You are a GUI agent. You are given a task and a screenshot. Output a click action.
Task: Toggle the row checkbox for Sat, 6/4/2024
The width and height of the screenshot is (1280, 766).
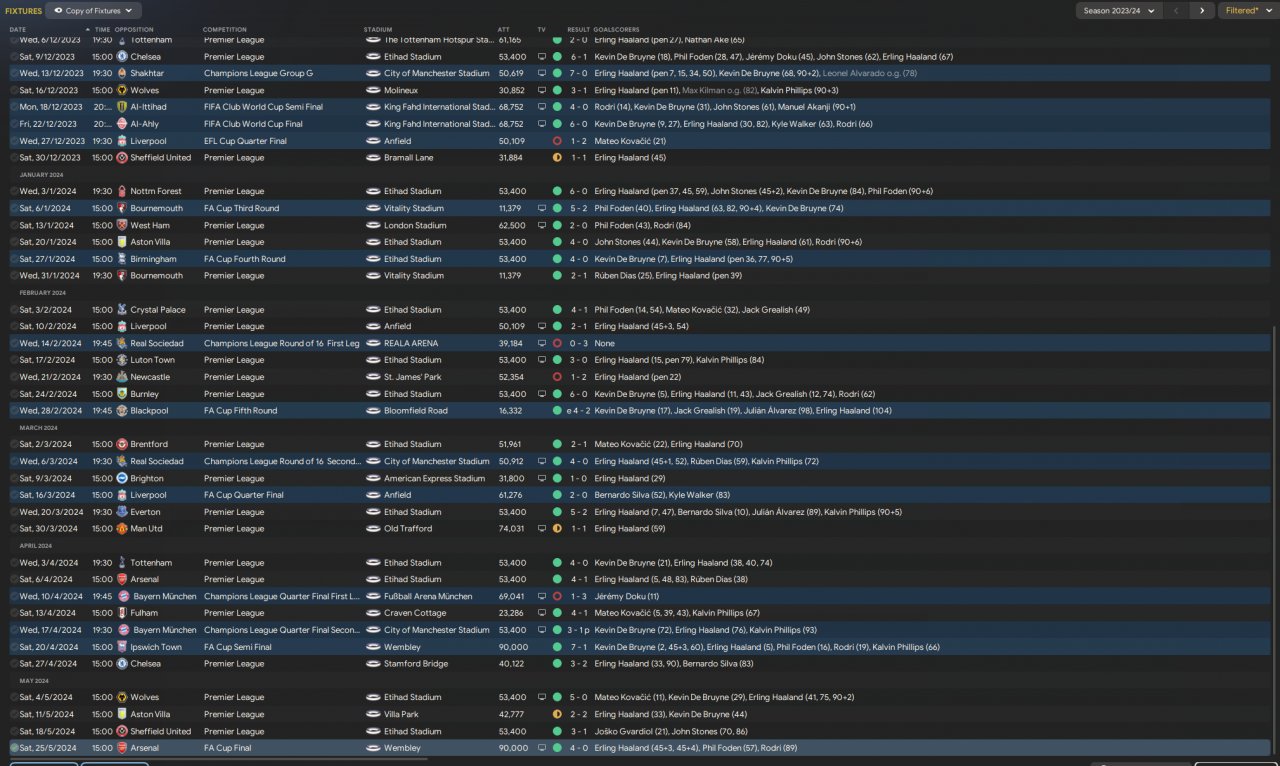click(14, 579)
